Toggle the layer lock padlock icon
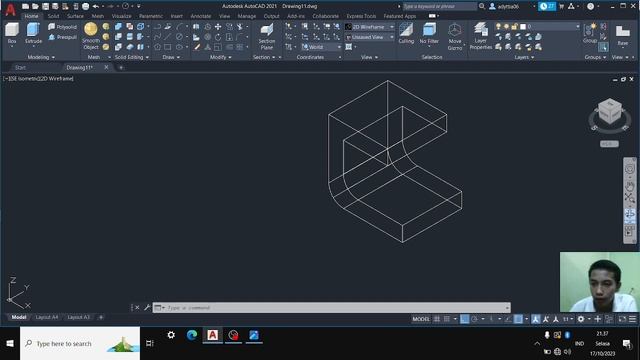The height and width of the screenshot is (360, 640). [x=515, y=27]
